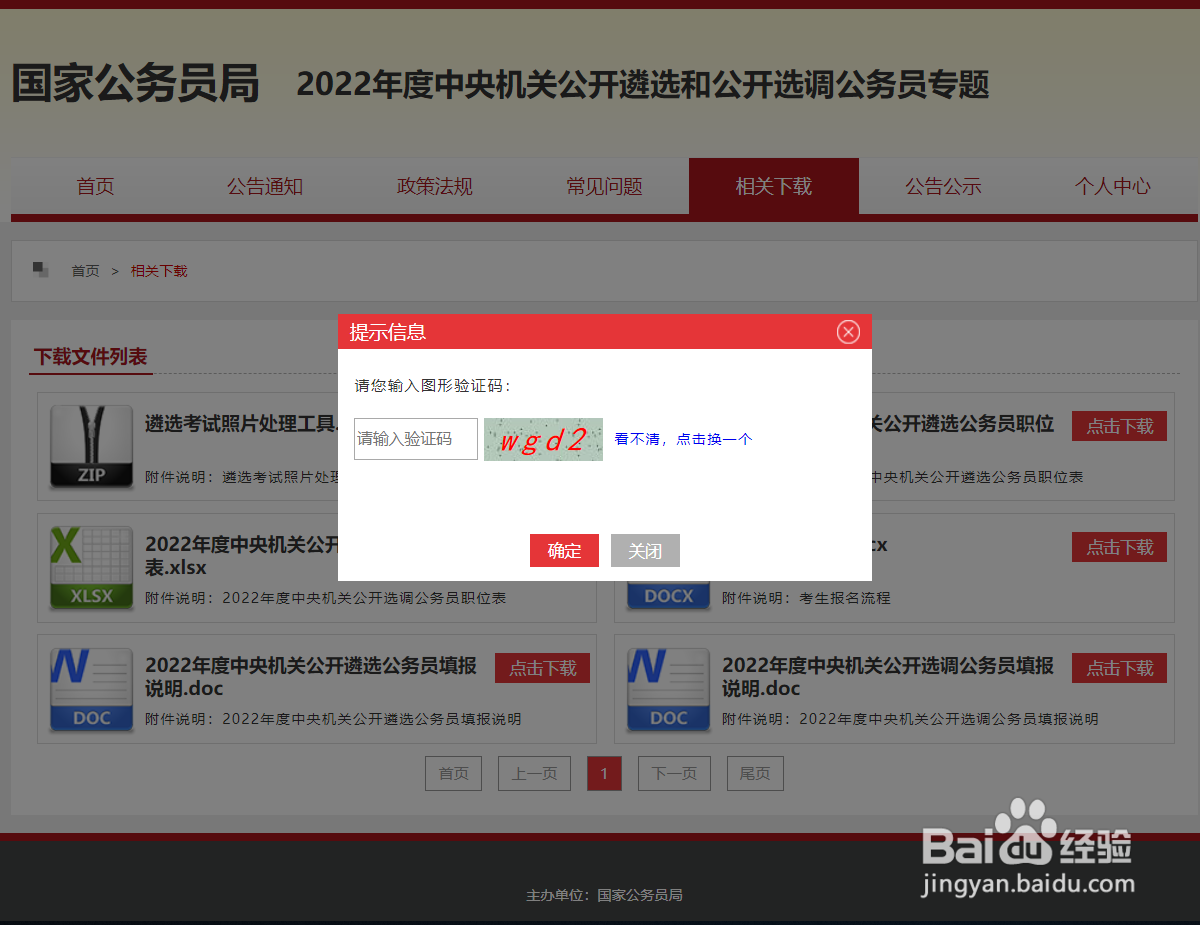Click 首页 in the breadcrumb
This screenshot has height=925, width=1200.
click(85, 271)
